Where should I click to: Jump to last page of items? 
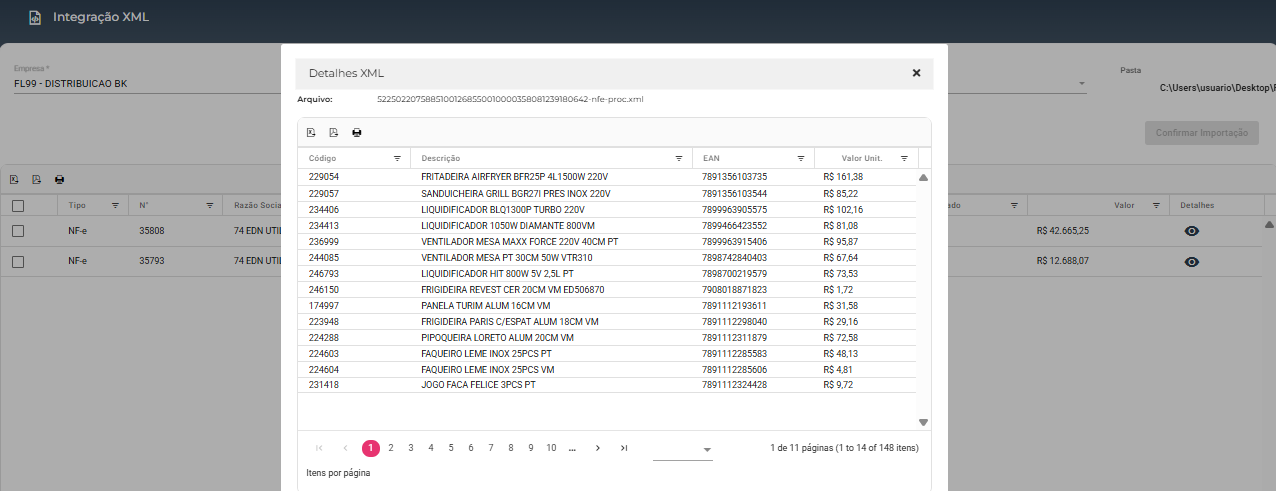624,448
